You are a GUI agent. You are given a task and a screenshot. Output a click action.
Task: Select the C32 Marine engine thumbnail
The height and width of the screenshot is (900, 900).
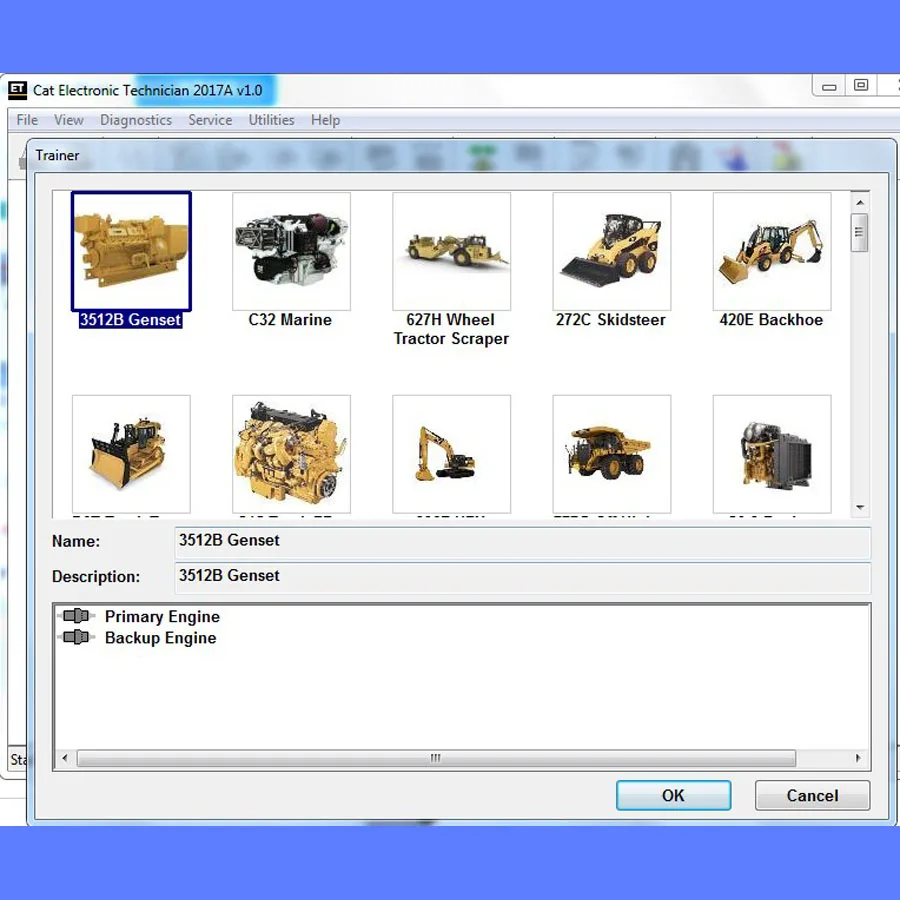292,251
